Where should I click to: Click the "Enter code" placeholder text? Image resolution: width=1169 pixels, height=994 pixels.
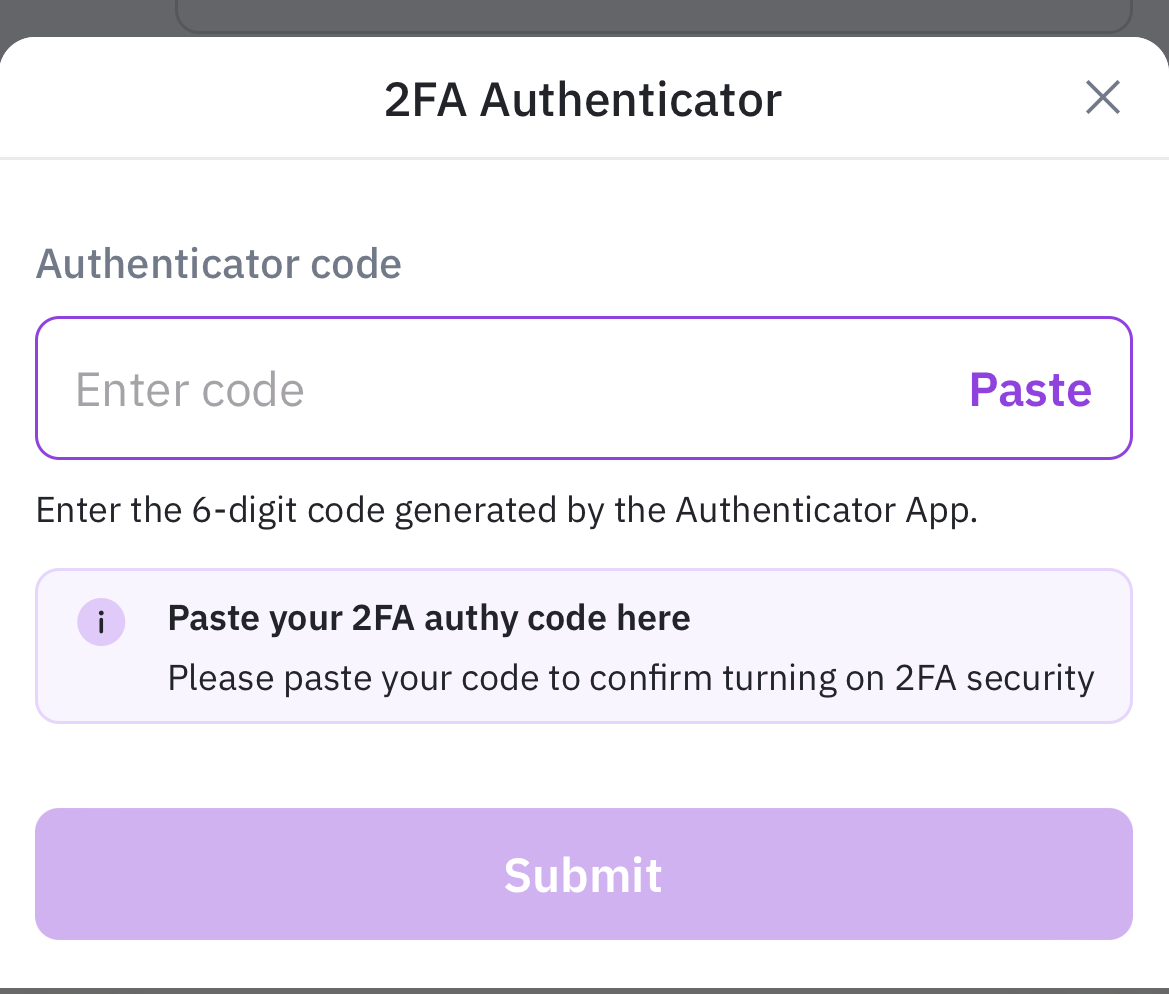(x=190, y=389)
